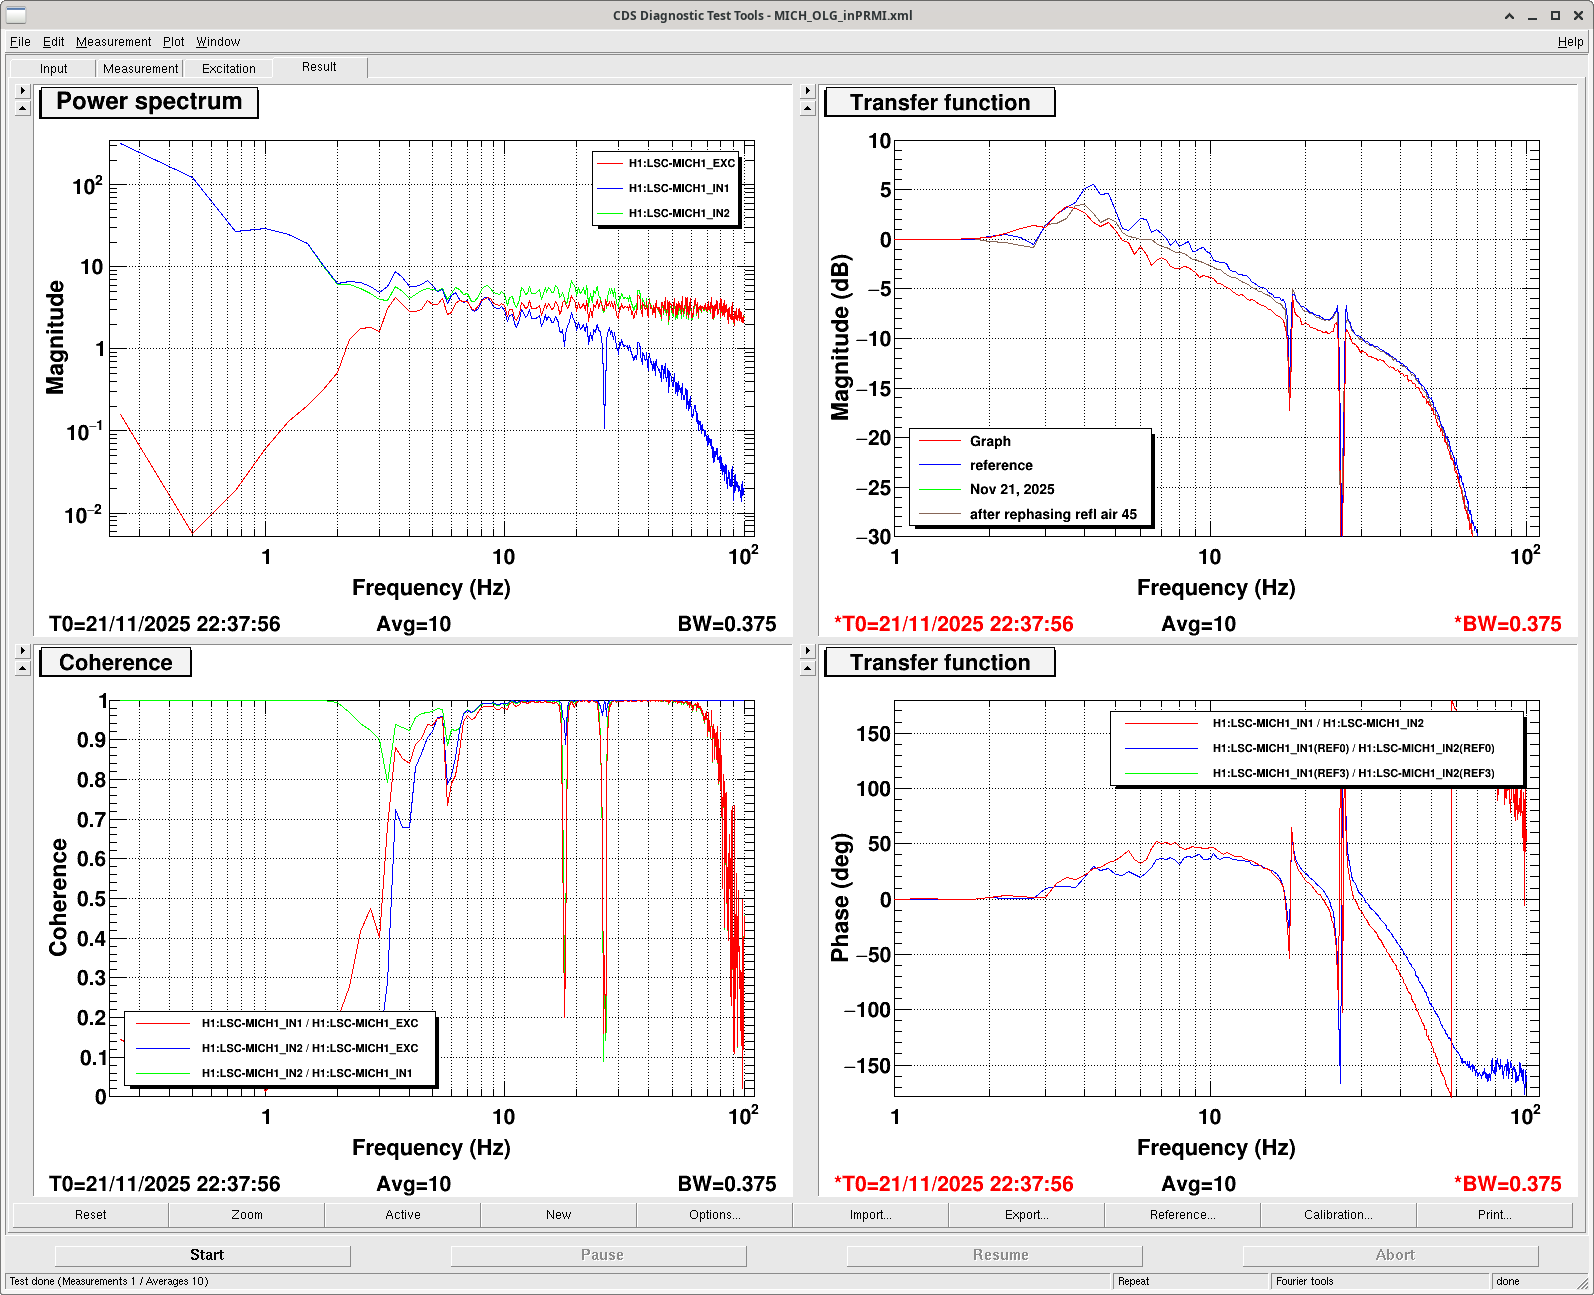Click the Power spectrum plot title box

(x=149, y=102)
